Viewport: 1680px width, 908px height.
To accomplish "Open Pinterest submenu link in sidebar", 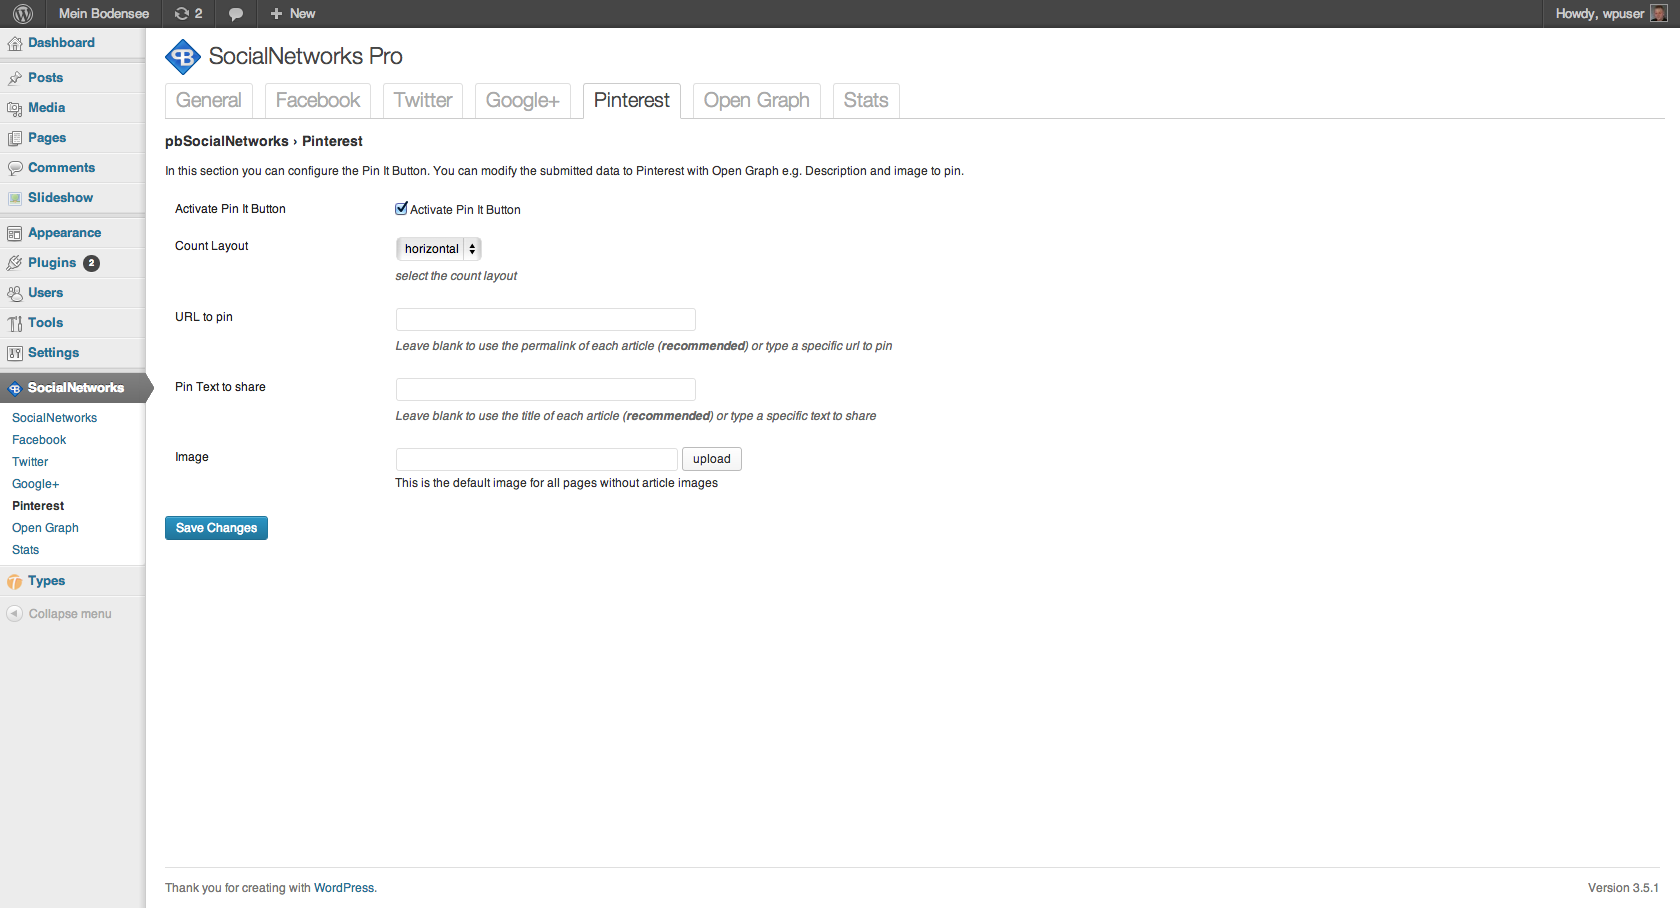I will point(38,506).
